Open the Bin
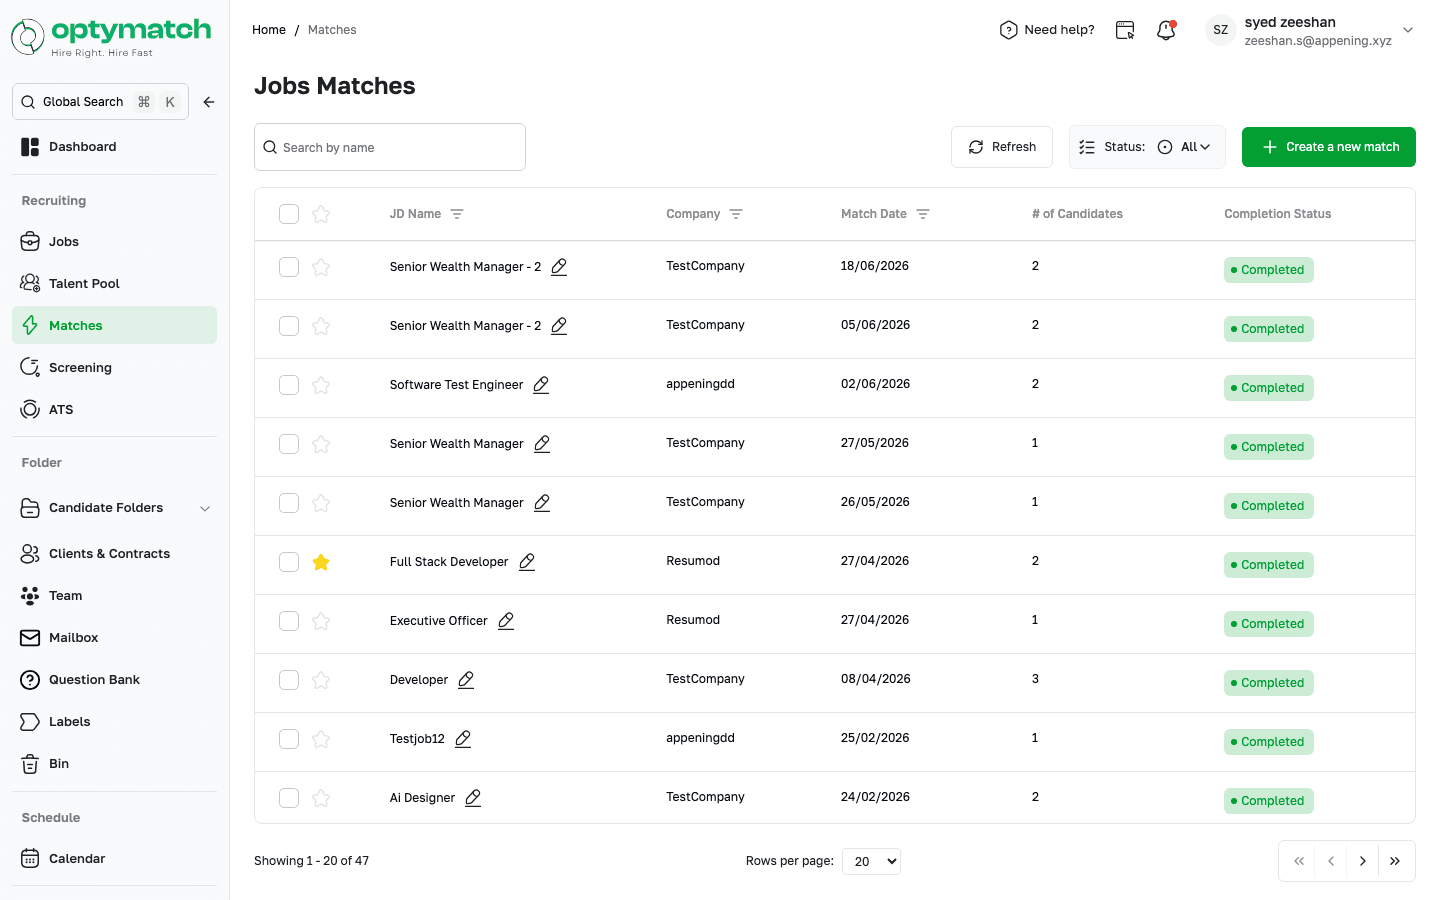 coord(114,764)
